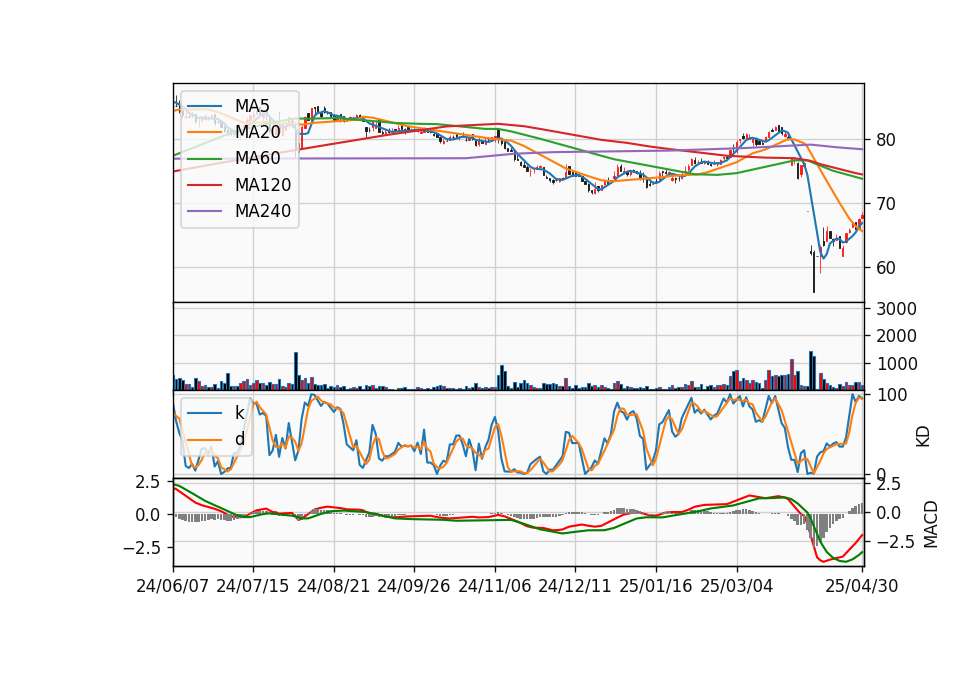The height and width of the screenshot is (690, 960).
Task: Click the 24/08/21 date axis label
Action: tap(334, 586)
